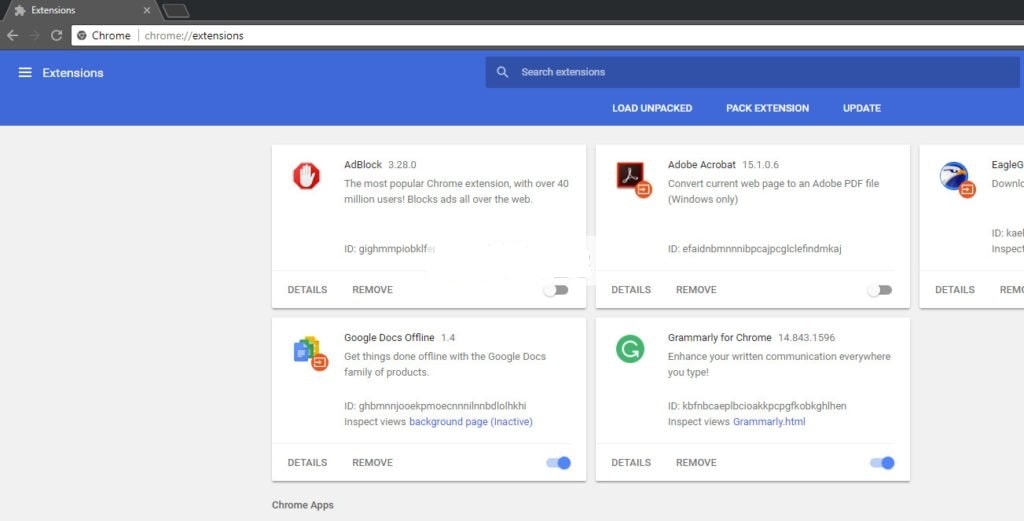Disable the Google Docs Offline toggle
This screenshot has height=521, width=1024.
(558, 463)
